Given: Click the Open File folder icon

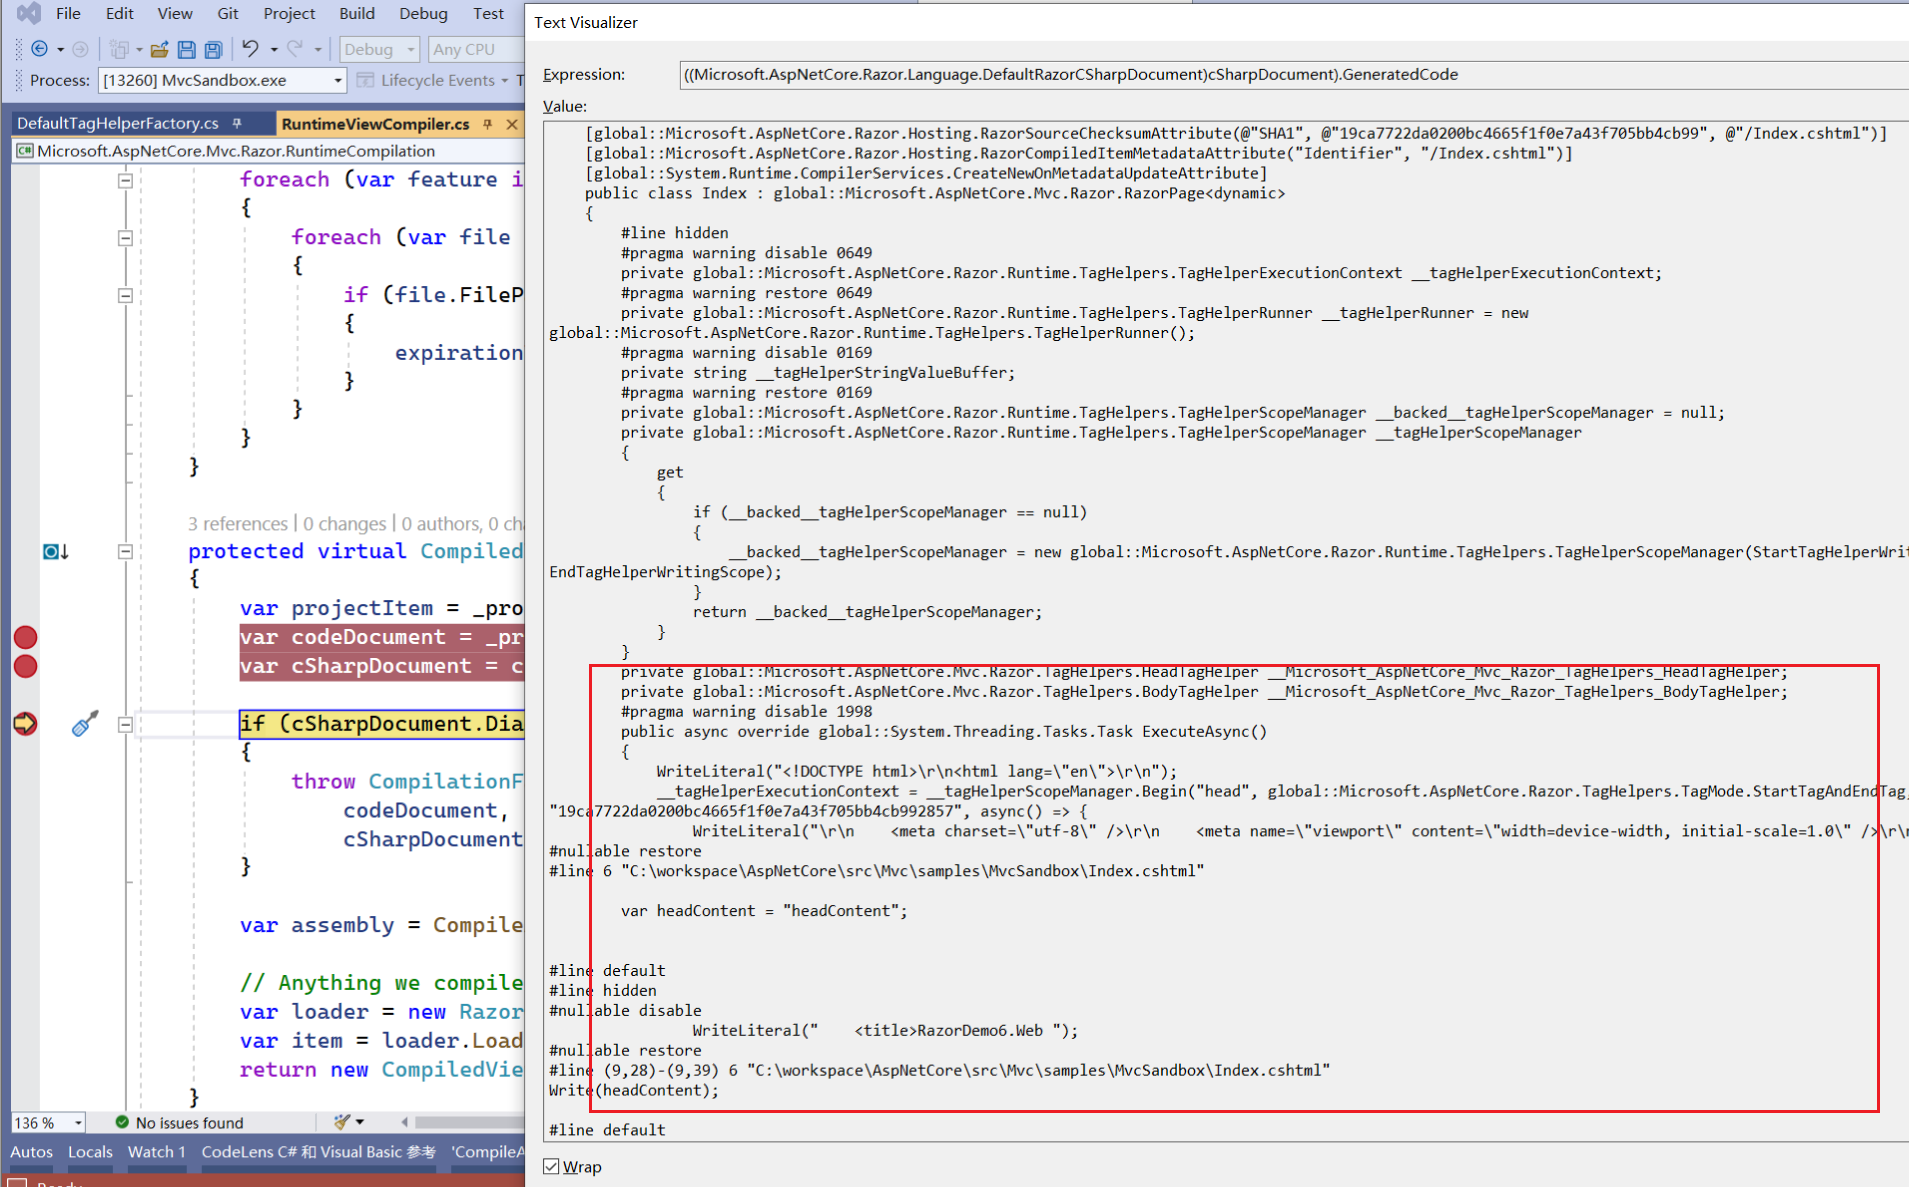Looking at the screenshot, I should click(x=159, y=49).
